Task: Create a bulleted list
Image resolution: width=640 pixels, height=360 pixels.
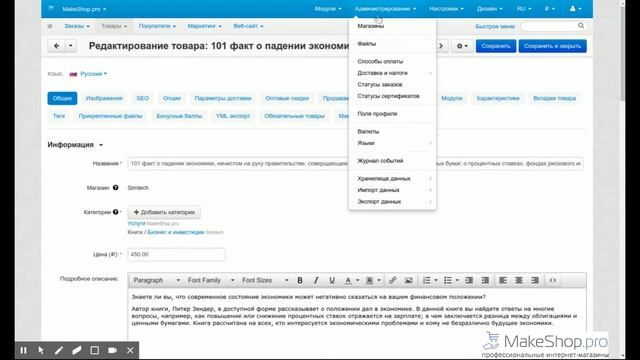Action: [x=448, y=280]
